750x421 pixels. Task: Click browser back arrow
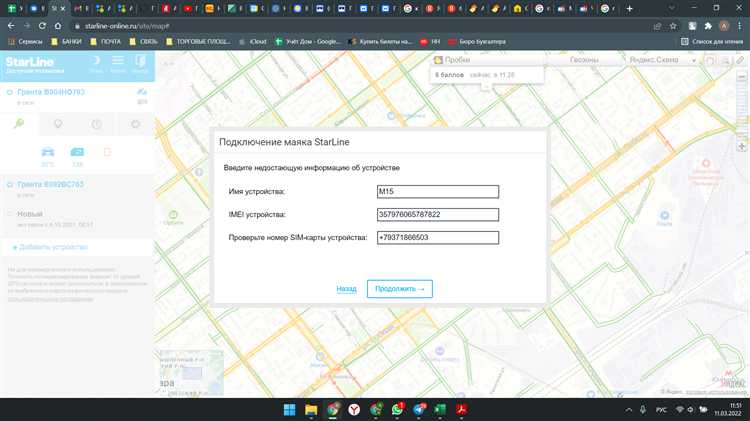11,26
